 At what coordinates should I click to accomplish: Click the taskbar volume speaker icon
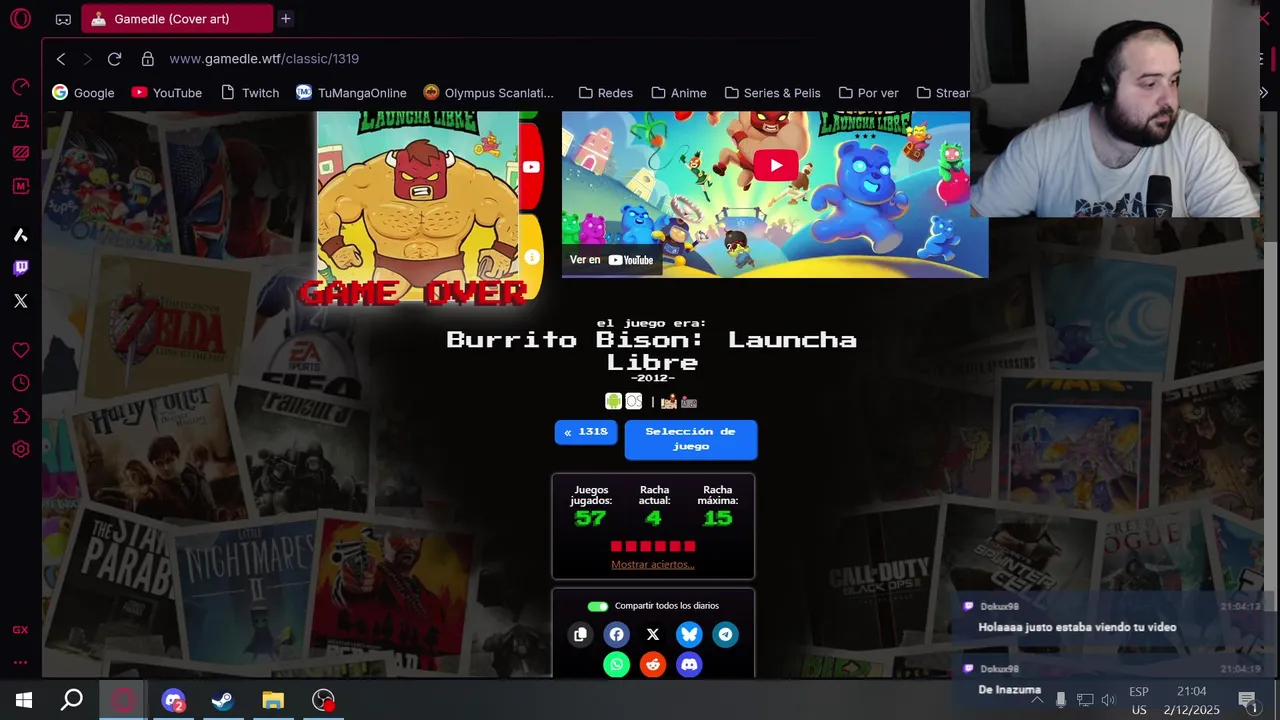click(x=1108, y=700)
